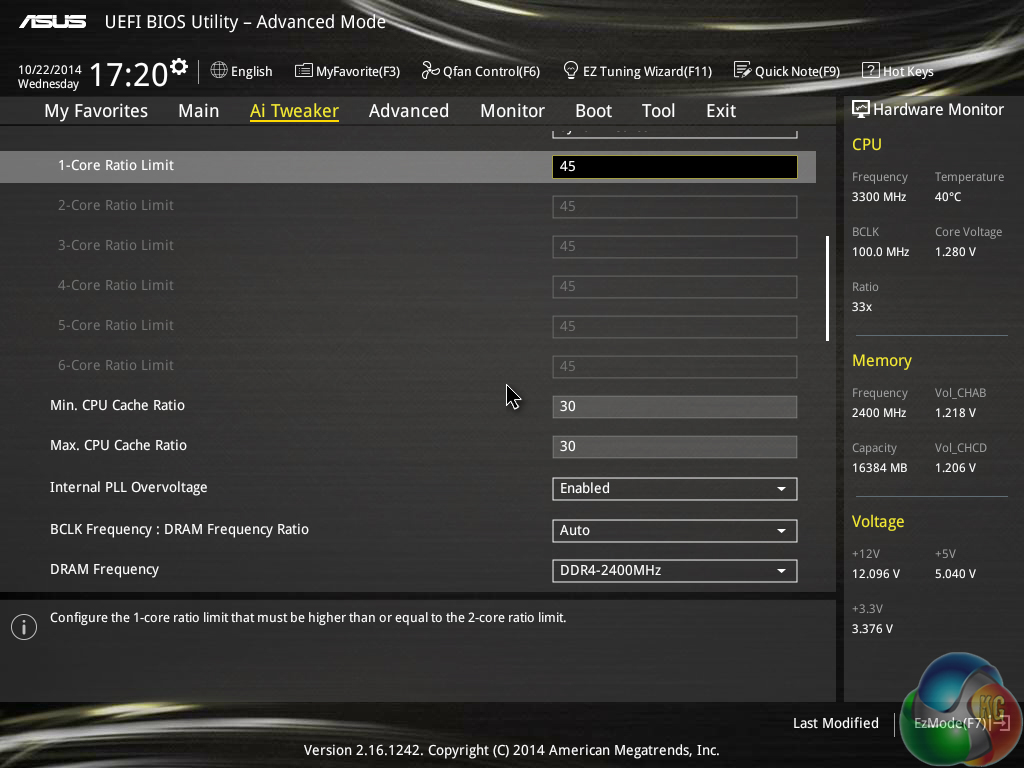Viewport: 1024px width, 768px height.
Task: Open MyFavorite(F3) menu
Action: [347, 71]
